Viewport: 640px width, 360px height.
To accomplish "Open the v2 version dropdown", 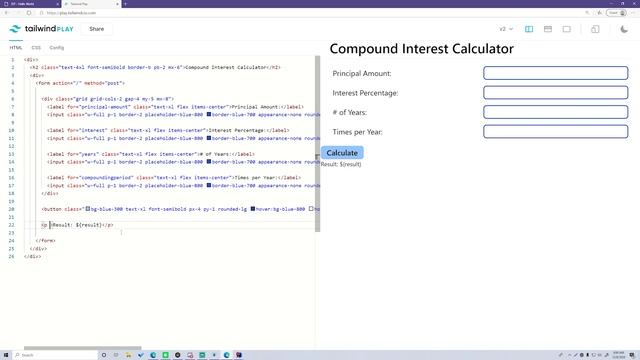I will click(x=506, y=29).
